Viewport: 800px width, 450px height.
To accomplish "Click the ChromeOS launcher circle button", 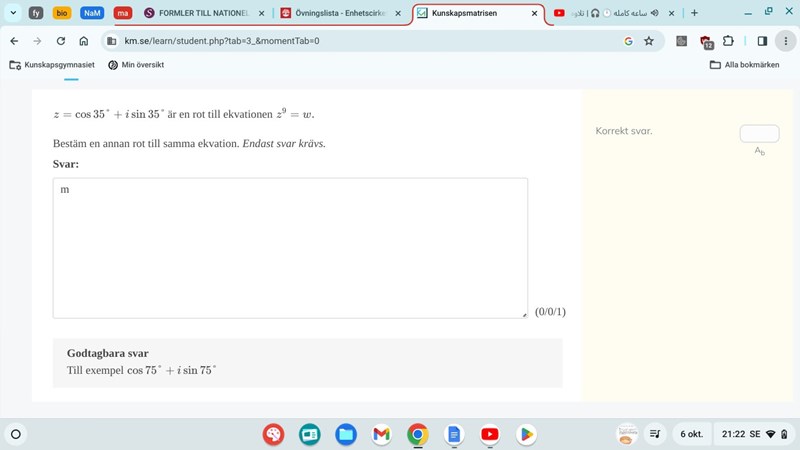I will coord(16,434).
